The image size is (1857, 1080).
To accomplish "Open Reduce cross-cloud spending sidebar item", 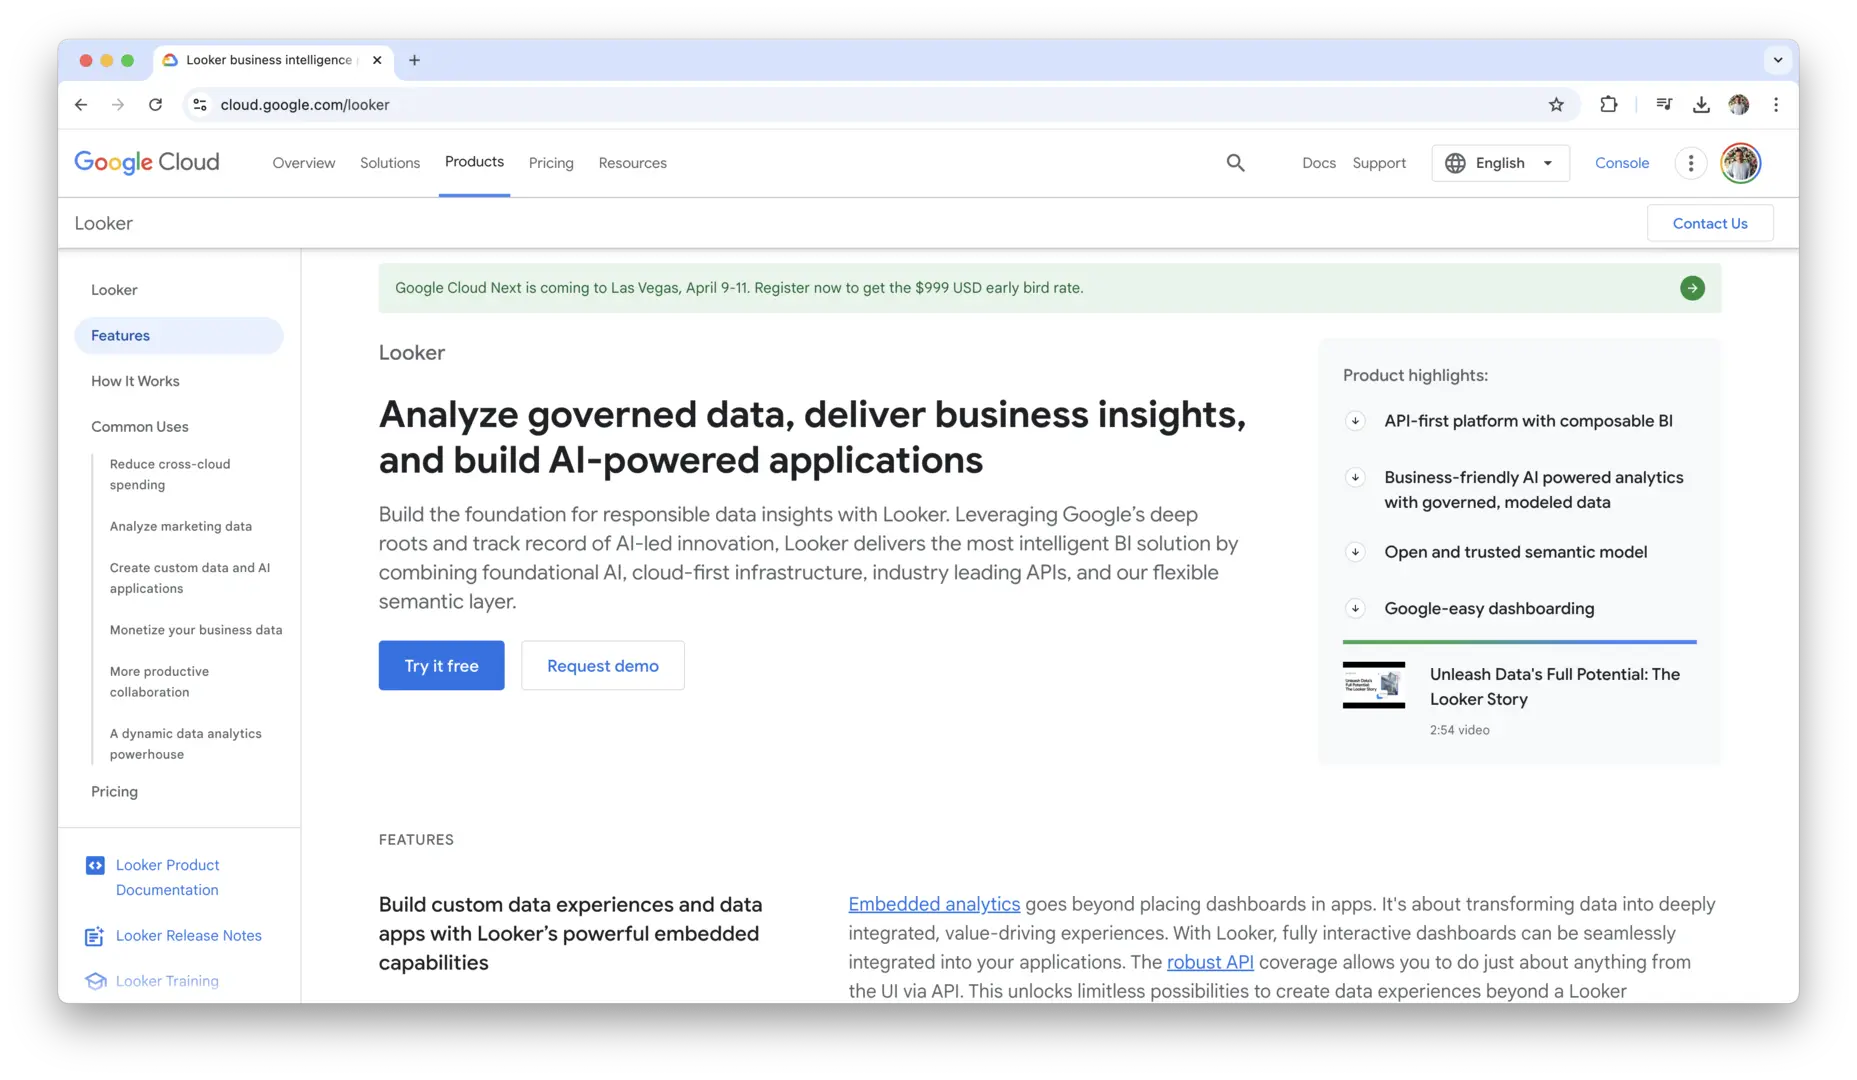I will point(170,475).
